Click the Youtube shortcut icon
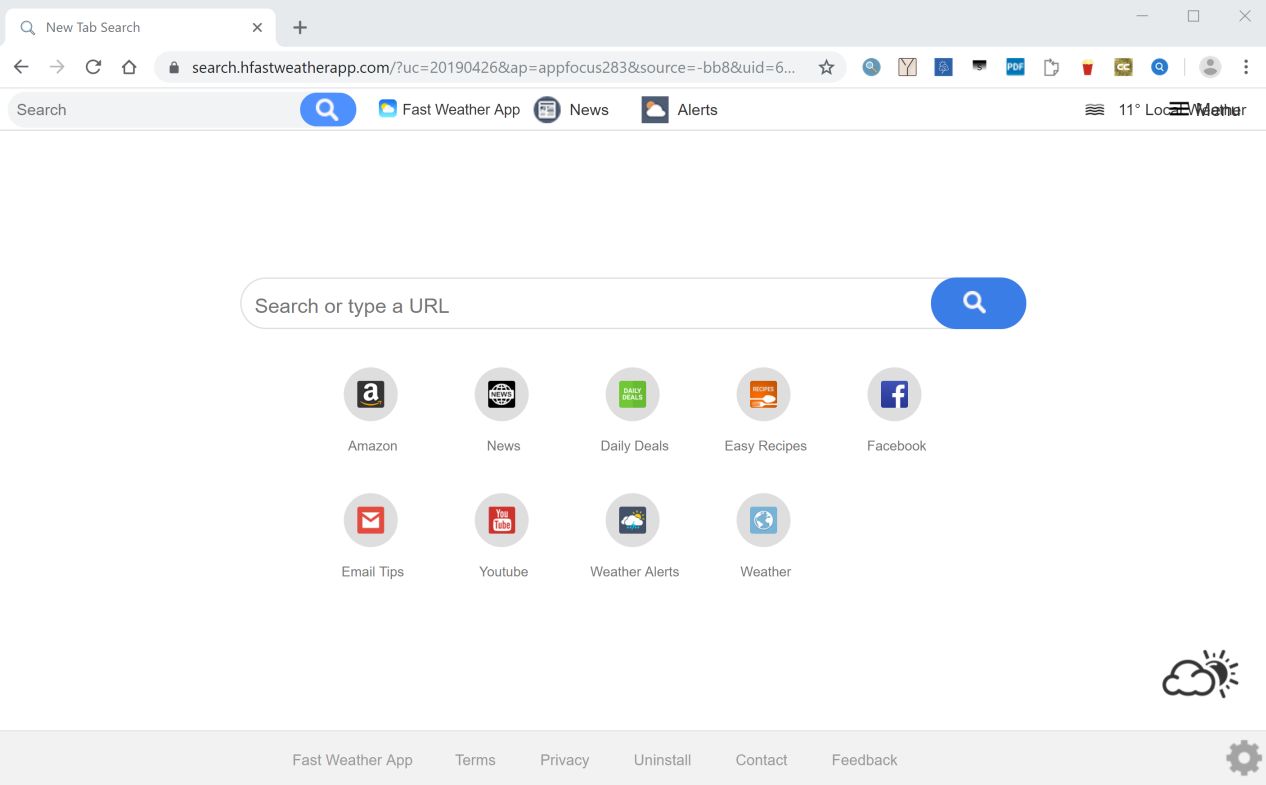The height and width of the screenshot is (785, 1266). click(x=501, y=520)
